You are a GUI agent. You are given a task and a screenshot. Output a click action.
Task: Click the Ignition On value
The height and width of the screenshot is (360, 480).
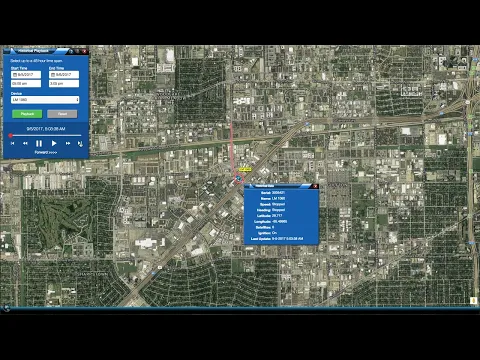coord(274,233)
